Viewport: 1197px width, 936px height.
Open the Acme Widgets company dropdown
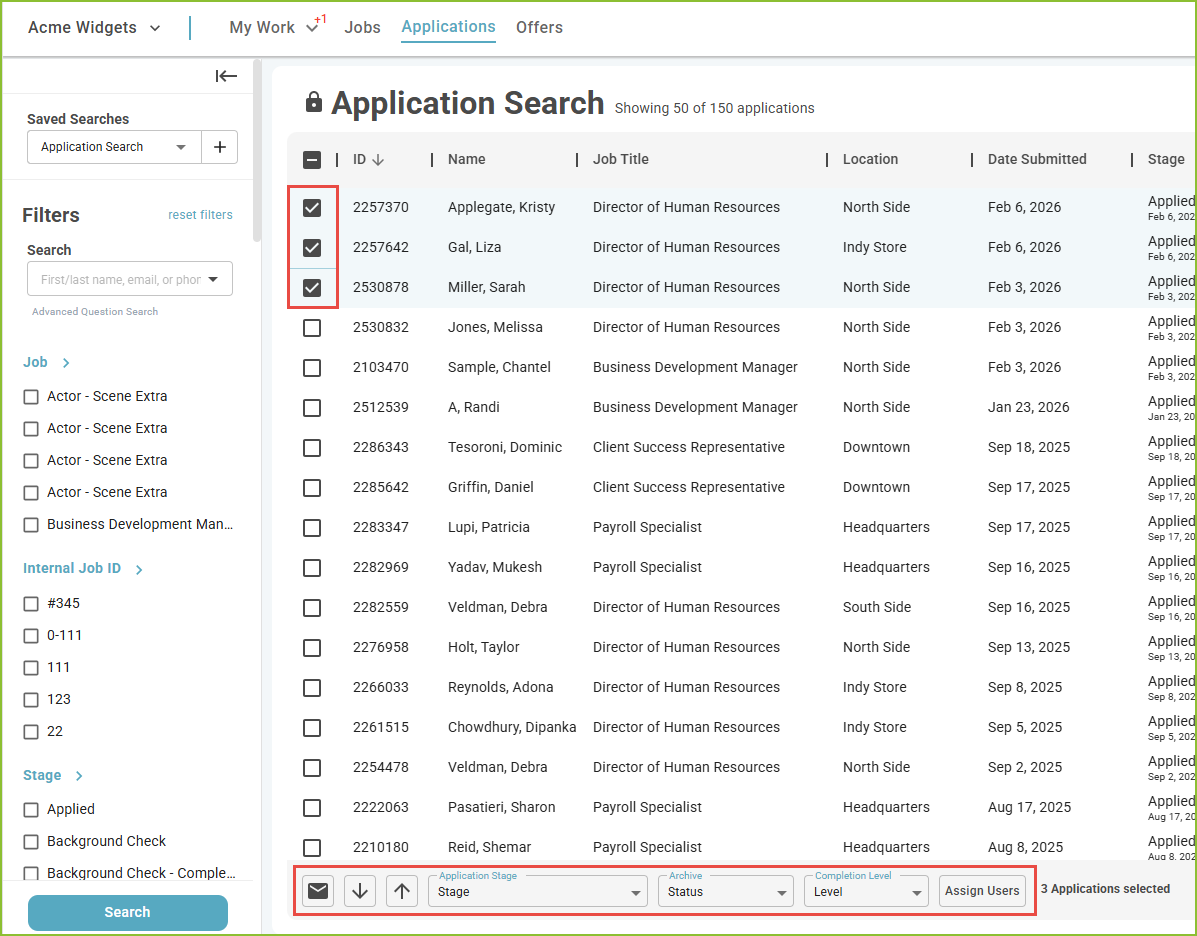(95, 27)
